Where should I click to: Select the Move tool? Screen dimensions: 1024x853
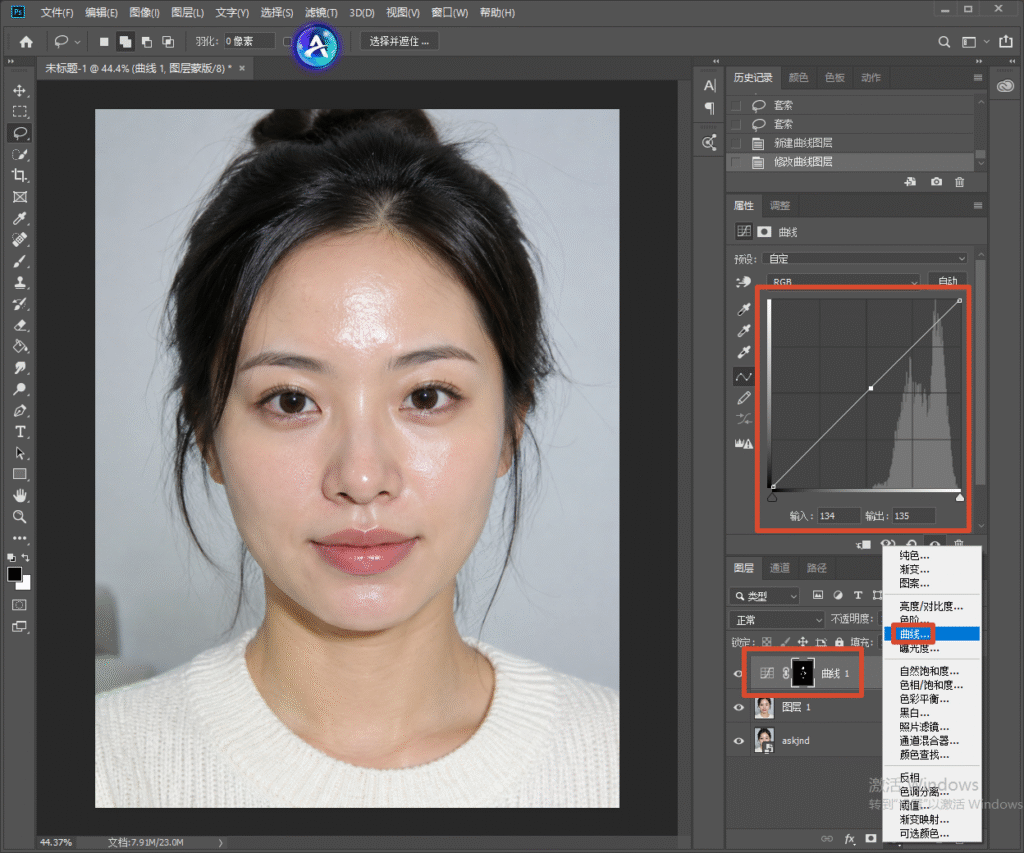point(20,90)
